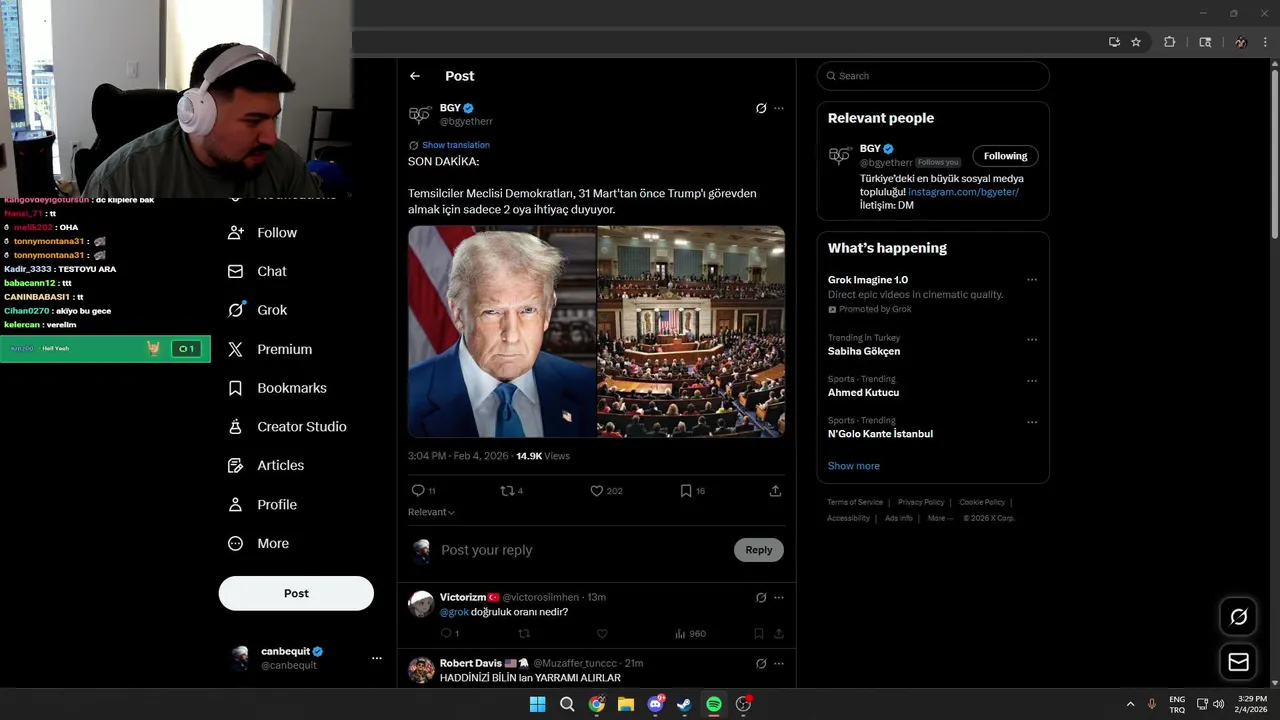Open Discord from taskbar
Screen dimensions: 1280x720
[656, 704]
